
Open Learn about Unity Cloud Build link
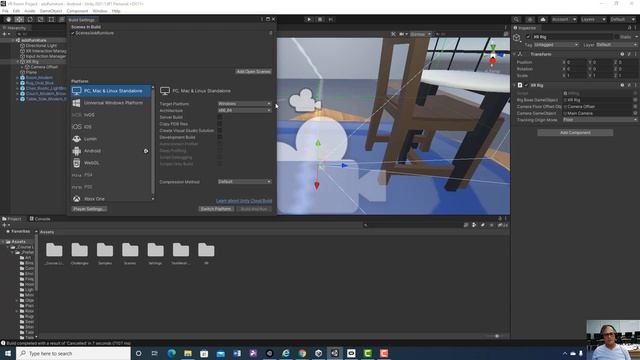(x=244, y=201)
